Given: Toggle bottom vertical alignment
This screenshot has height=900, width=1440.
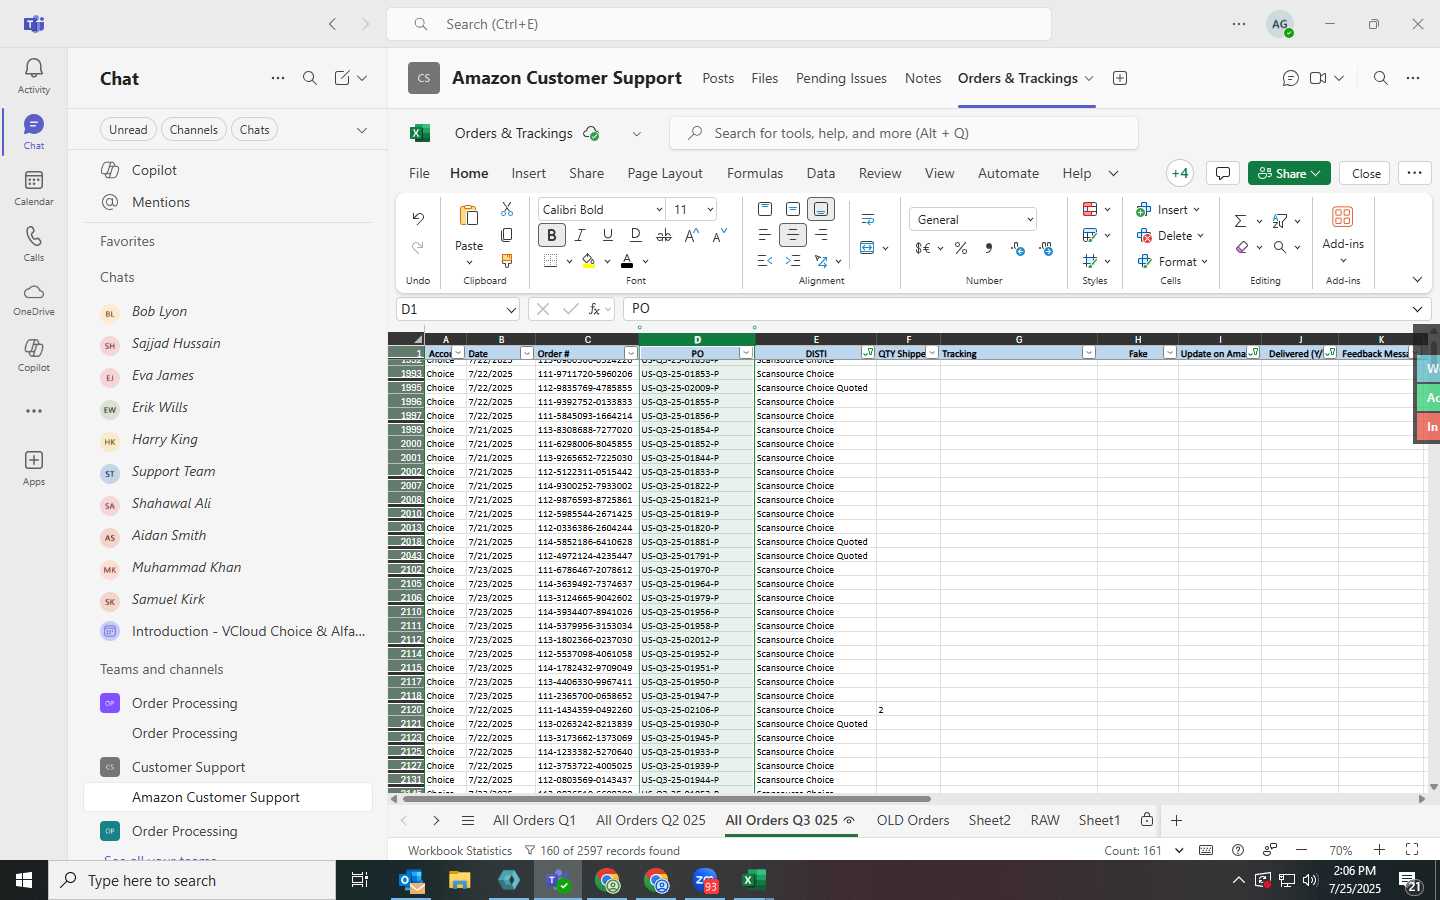Looking at the screenshot, I should (x=821, y=209).
